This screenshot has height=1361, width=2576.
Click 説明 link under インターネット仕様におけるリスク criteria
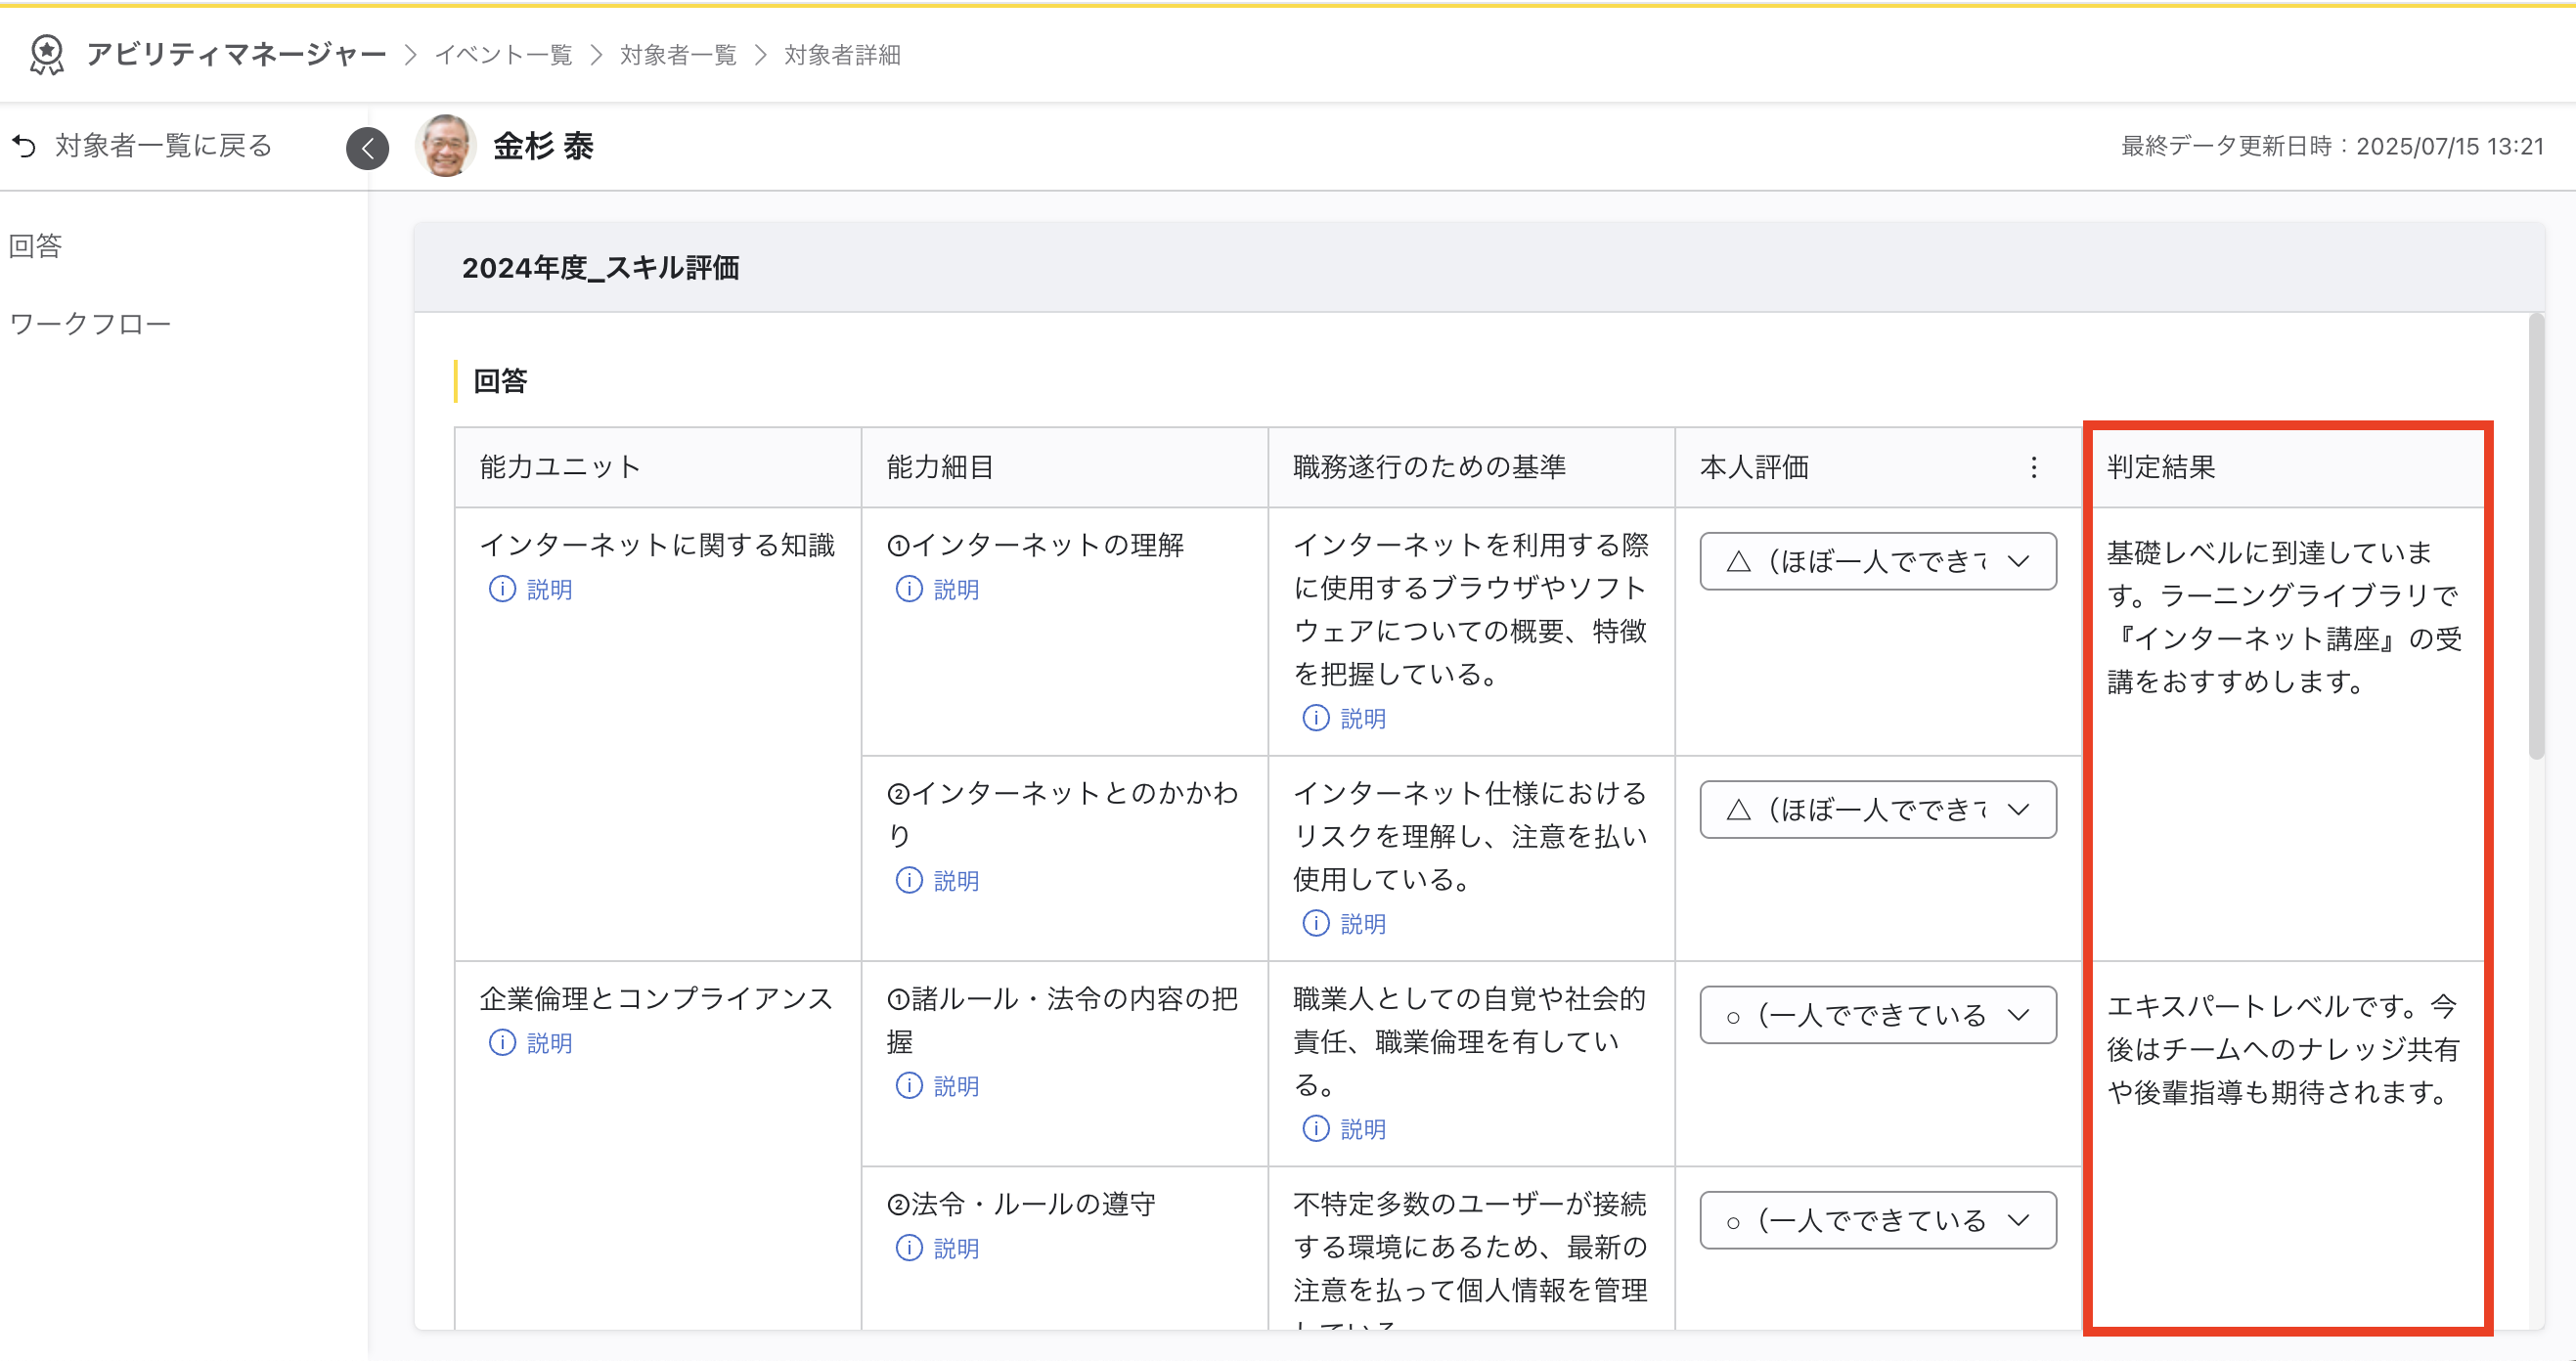[x=1361, y=923]
